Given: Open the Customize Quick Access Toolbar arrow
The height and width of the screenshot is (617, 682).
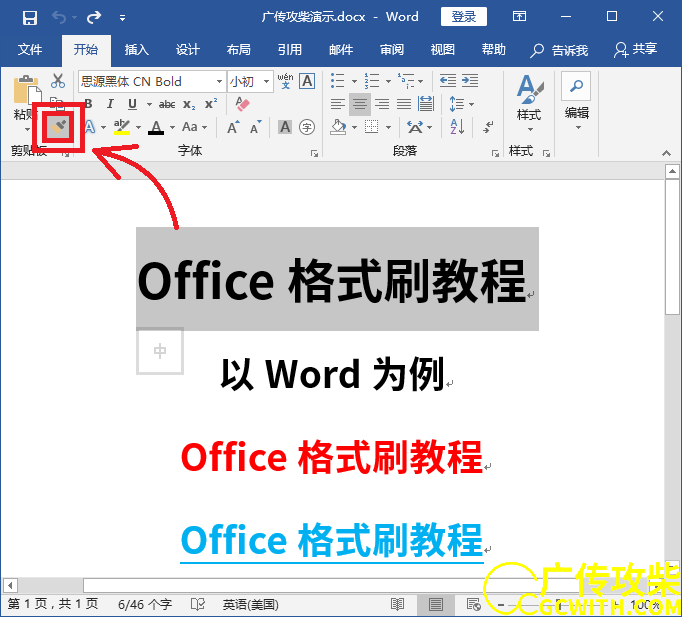Looking at the screenshot, I should tap(123, 18).
